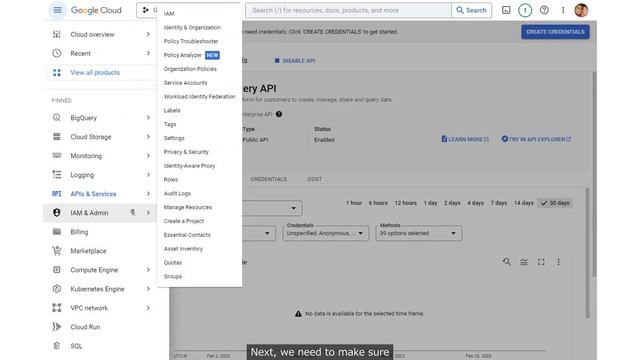Expand the Monitoring submenu chevron
Image resolution: width=640 pixels, height=360 pixels.
click(x=148, y=156)
